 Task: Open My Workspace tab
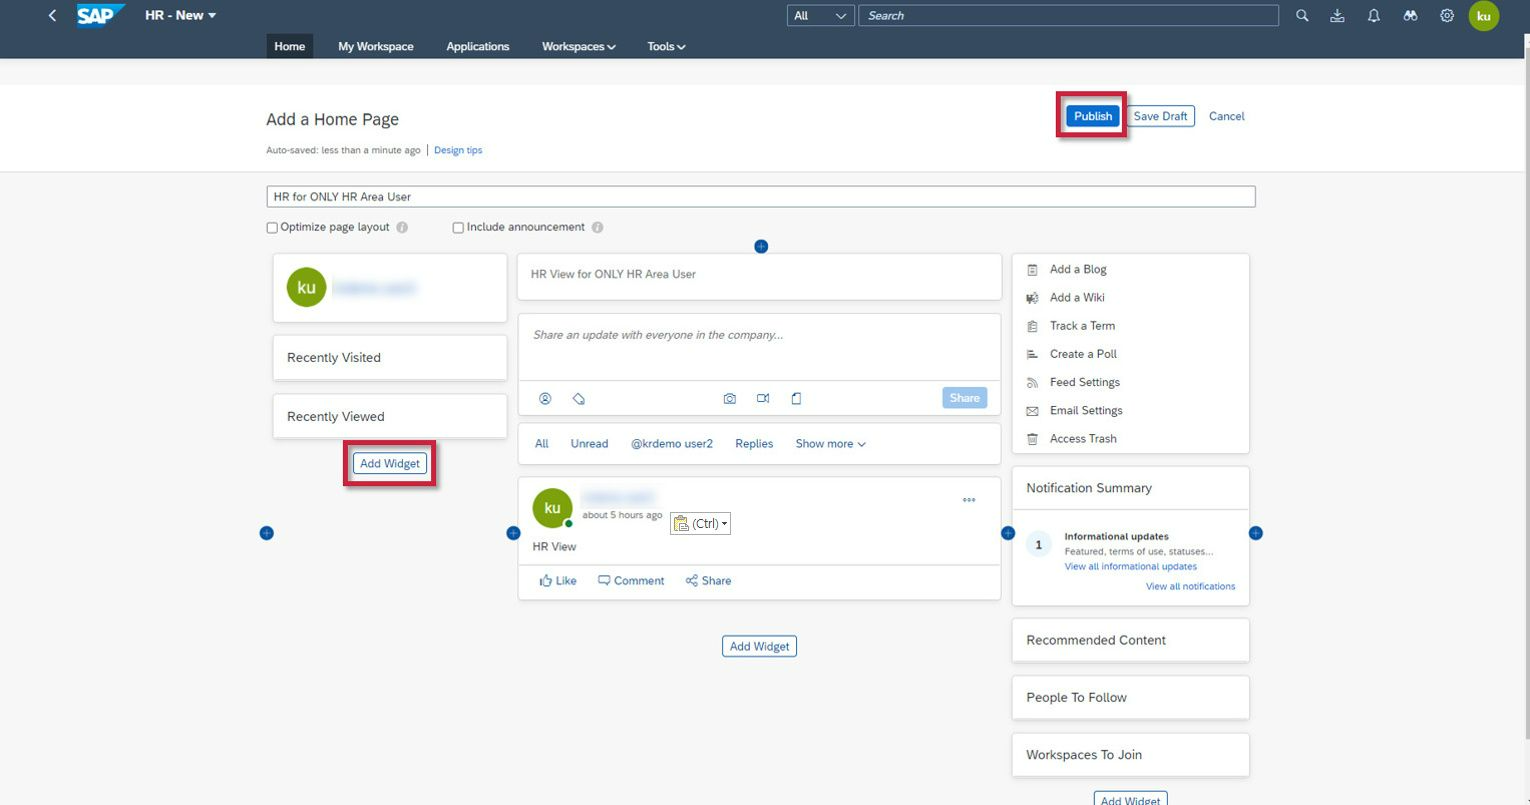click(376, 46)
